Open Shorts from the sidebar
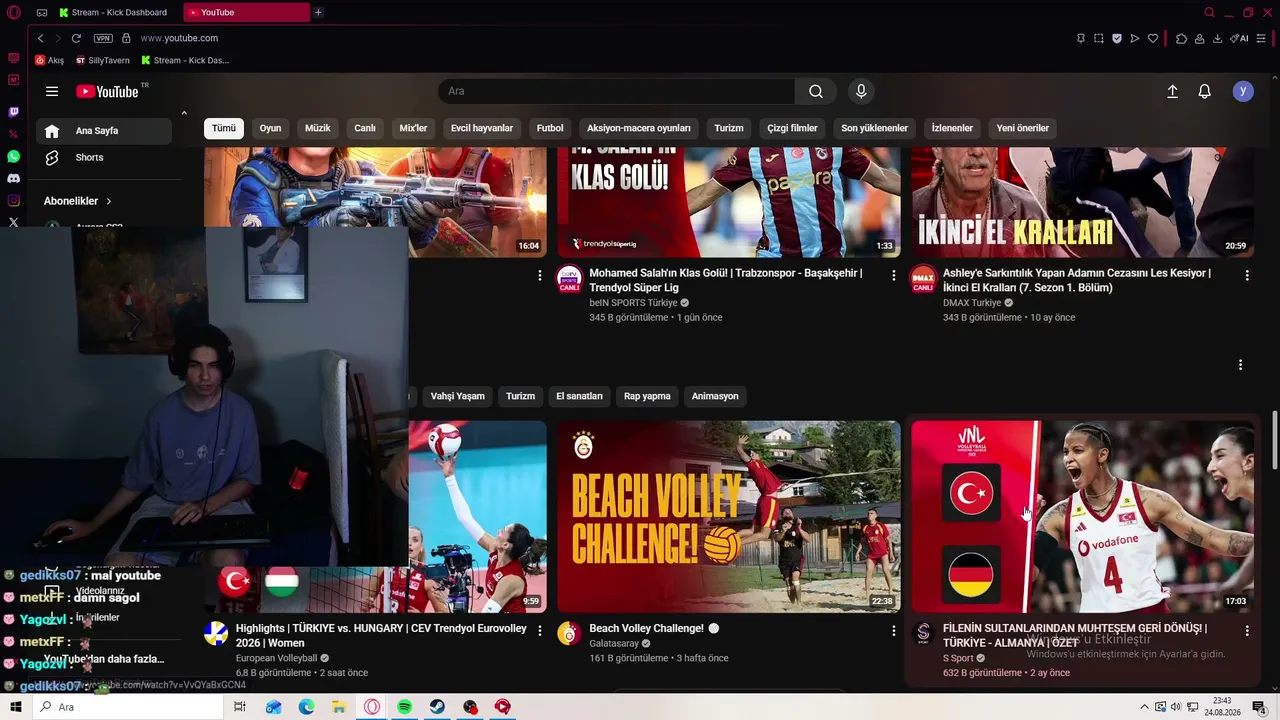 point(104,158)
